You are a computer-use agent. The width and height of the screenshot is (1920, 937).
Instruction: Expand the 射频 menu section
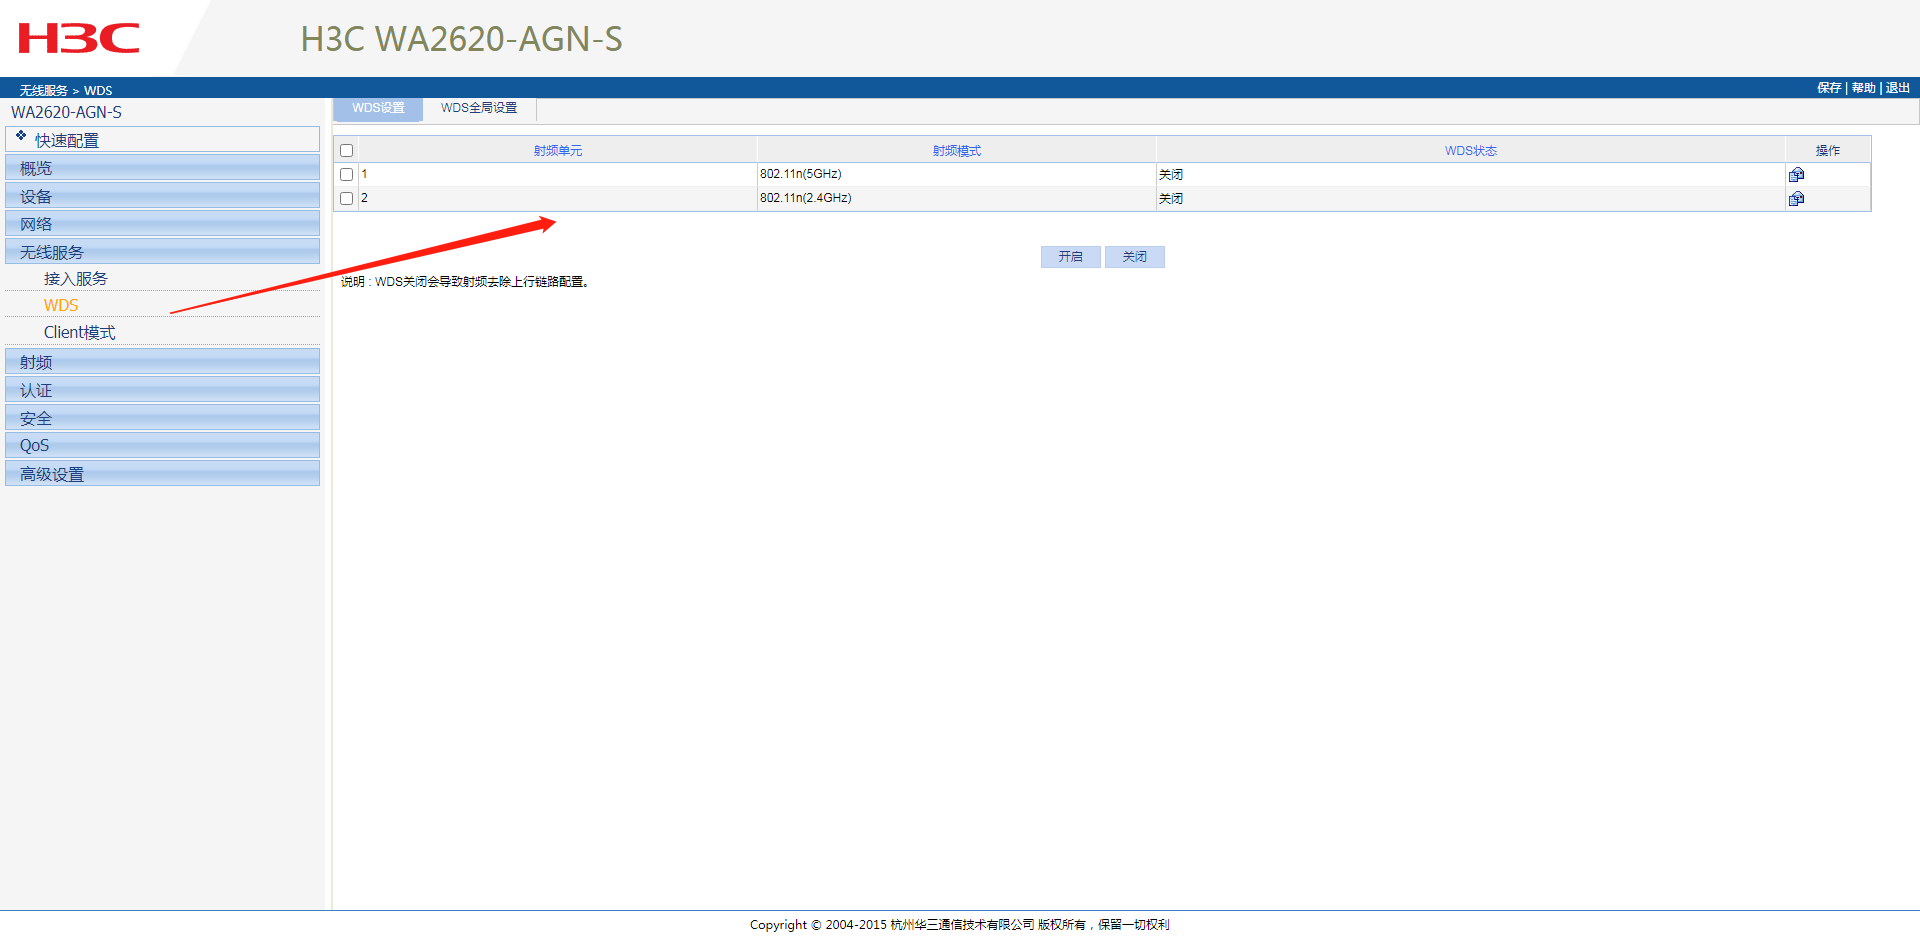(x=162, y=362)
